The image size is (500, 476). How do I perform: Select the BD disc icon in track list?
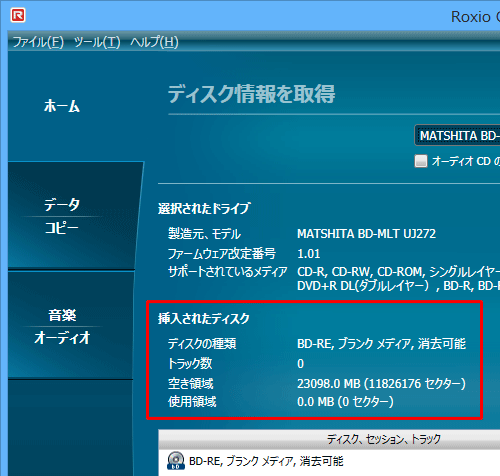point(176,461)
